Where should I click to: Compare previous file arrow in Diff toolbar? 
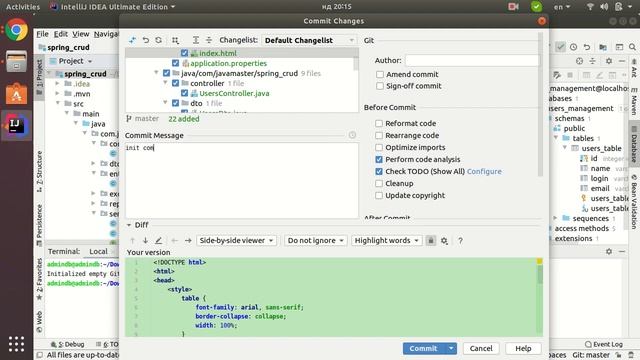click(x=174, y=241)
